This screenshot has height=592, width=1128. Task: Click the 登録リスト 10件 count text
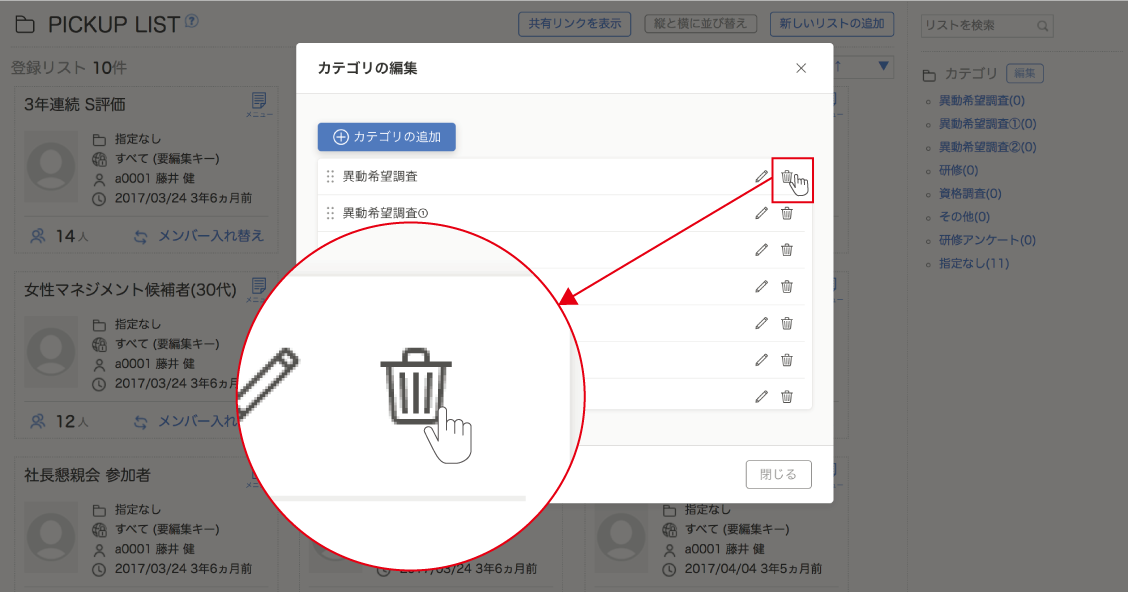click(68, 68)
